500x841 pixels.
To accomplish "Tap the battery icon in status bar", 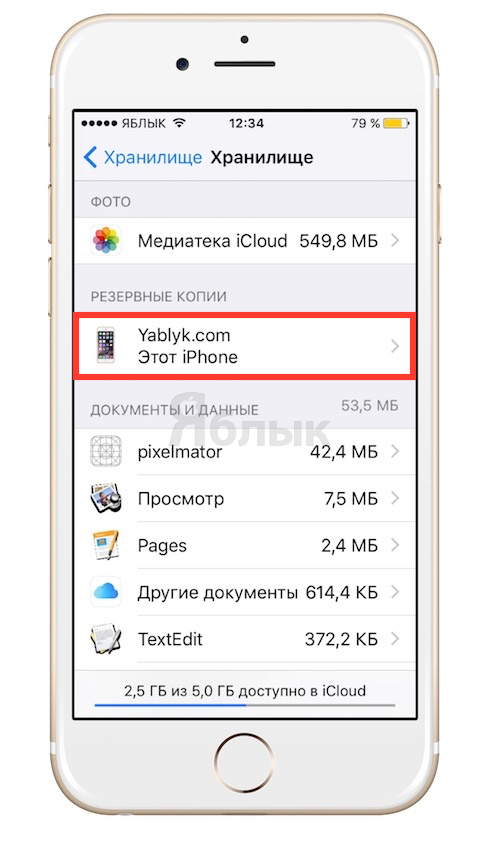I will coord(396,123).
